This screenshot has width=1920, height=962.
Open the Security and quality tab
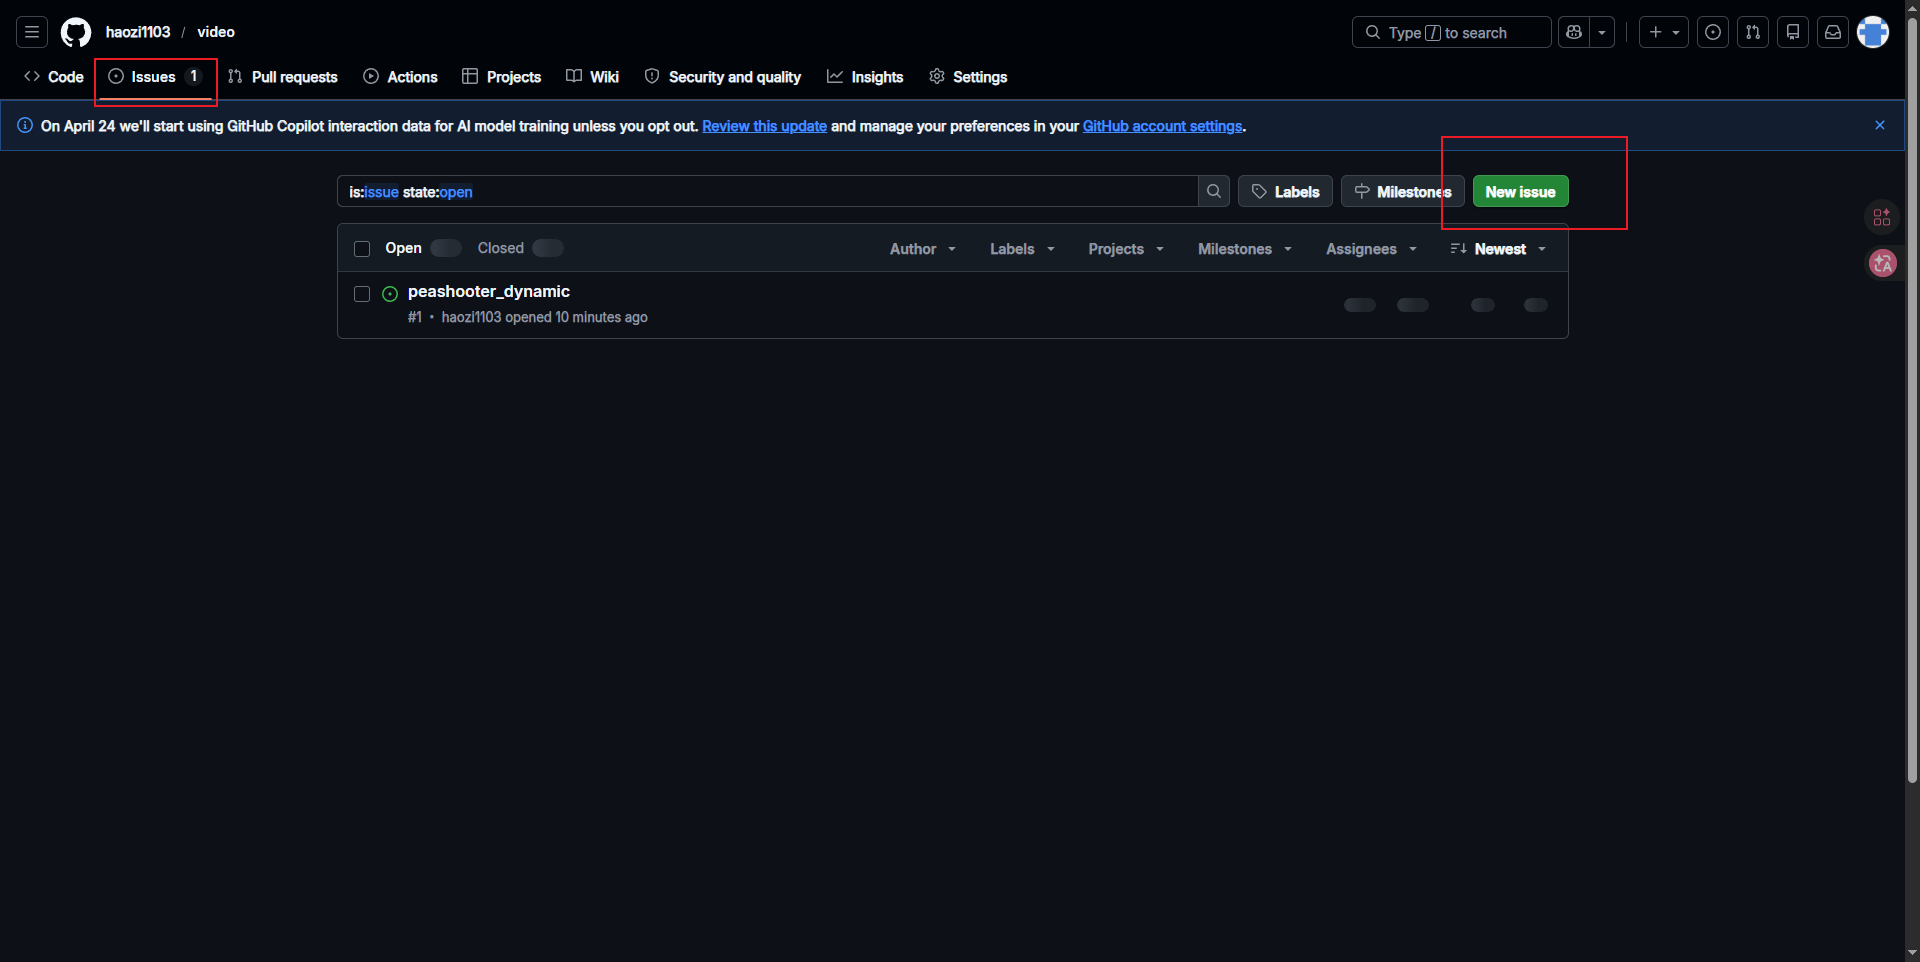pyautogui.click(x=723, y=77)
